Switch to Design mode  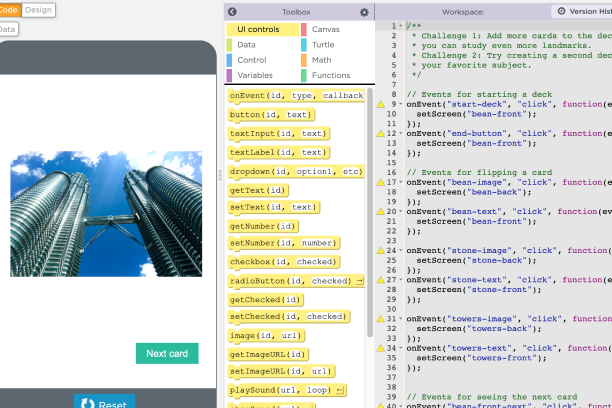pos(39,9)
